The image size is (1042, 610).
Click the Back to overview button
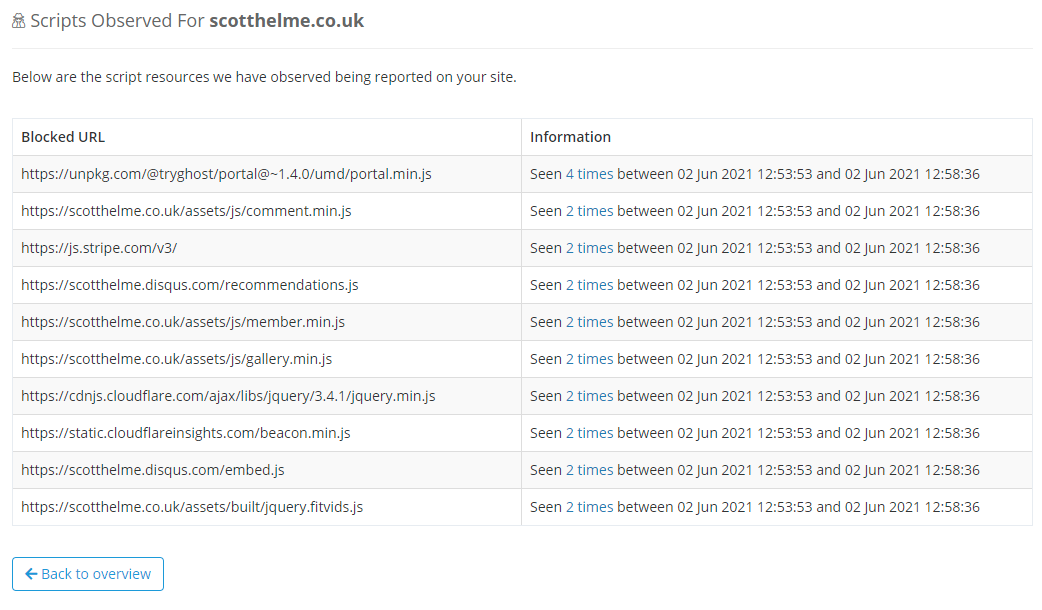[88, 574]
